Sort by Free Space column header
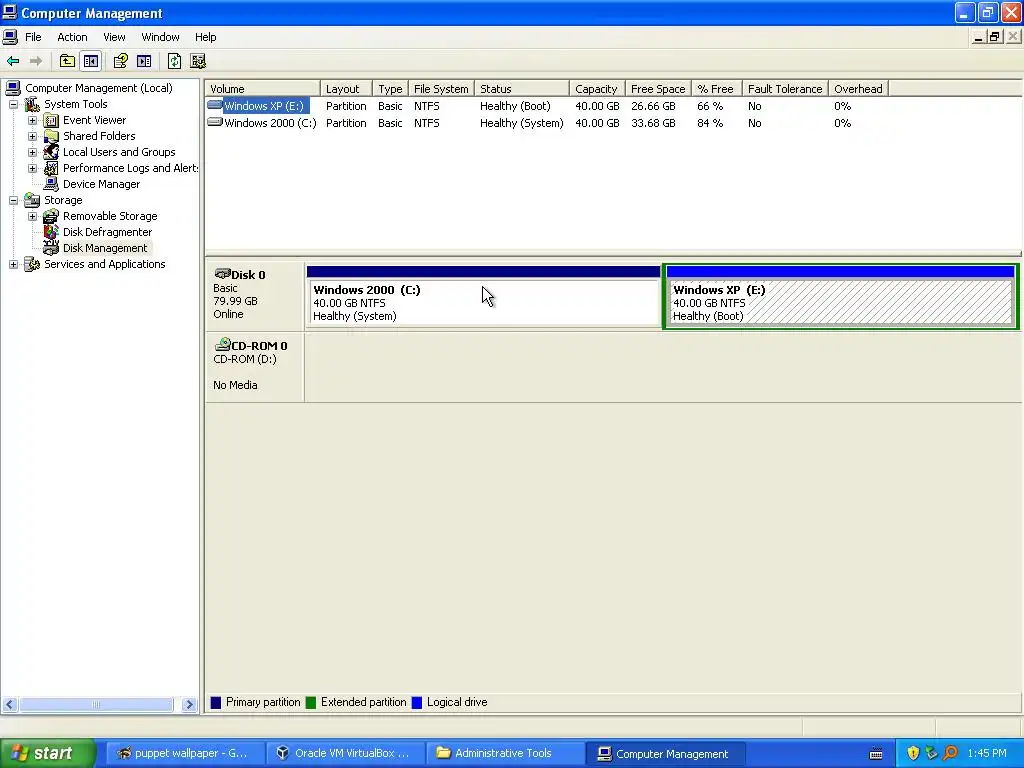The image size is (1024, 768). [x=658, y=89]
